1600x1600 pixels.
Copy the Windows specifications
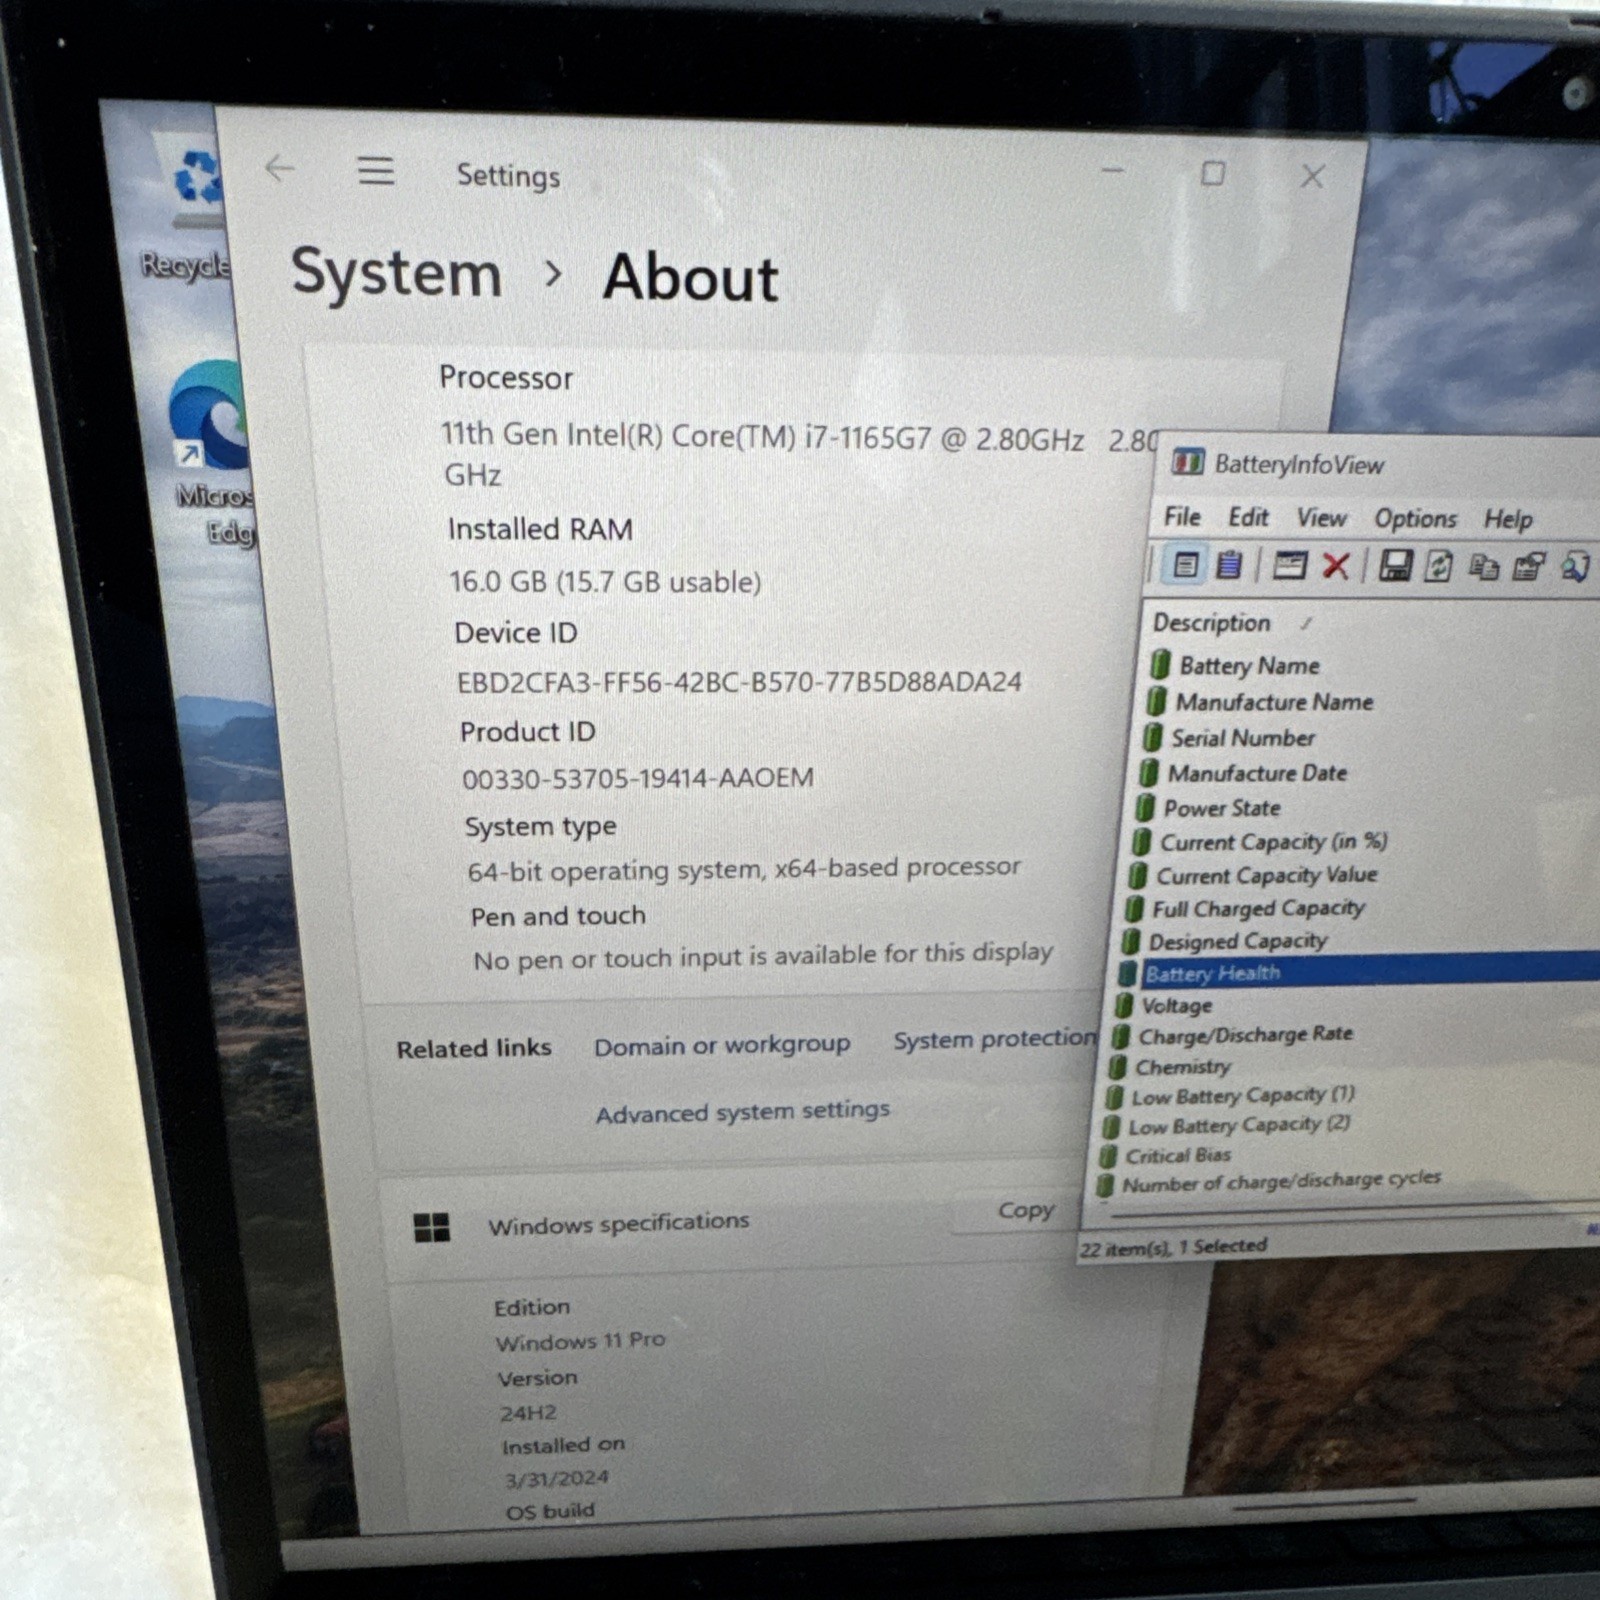(x=1026, y=1210)
